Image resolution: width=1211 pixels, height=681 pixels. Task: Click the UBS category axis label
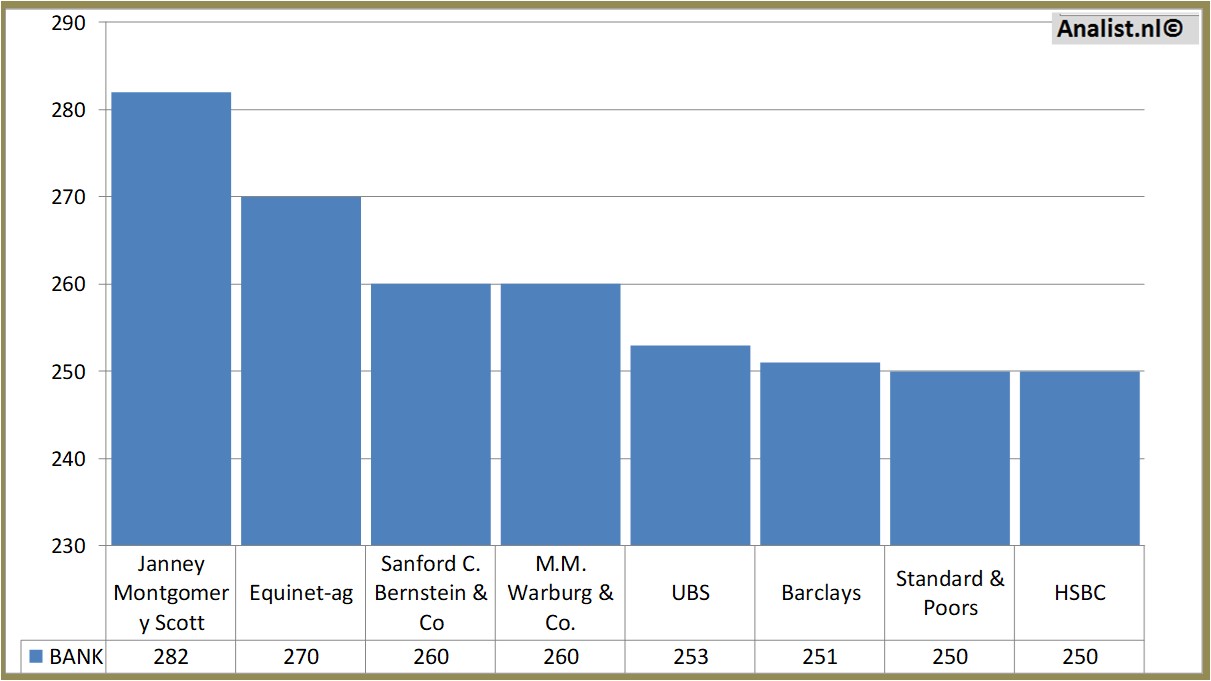[x=690, y=593]
